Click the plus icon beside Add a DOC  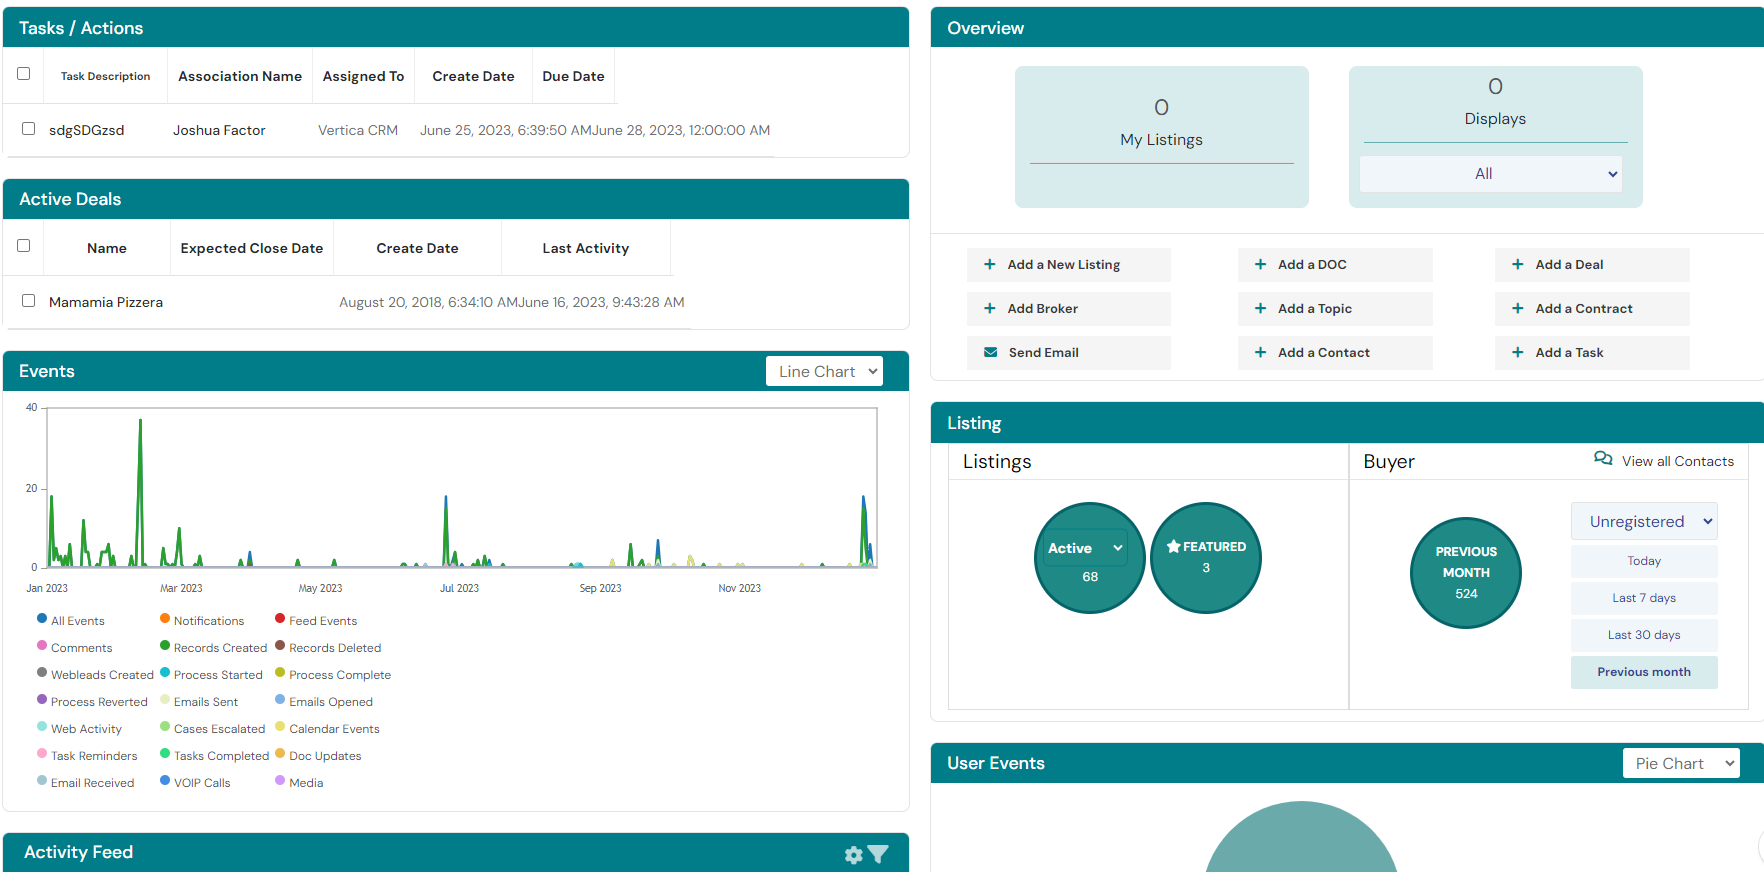(x=1260, y=265)
